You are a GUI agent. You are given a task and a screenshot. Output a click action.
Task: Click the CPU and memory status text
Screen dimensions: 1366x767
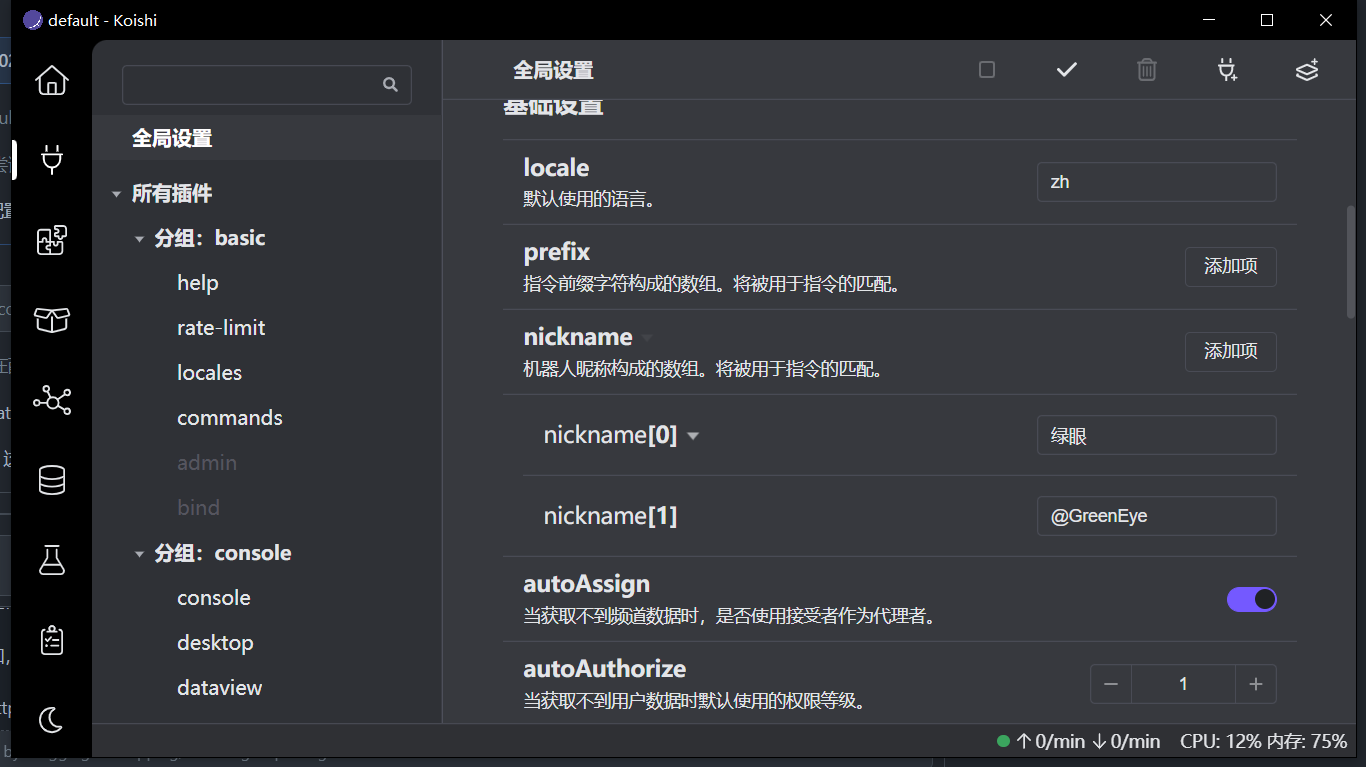click(1263, 741)
